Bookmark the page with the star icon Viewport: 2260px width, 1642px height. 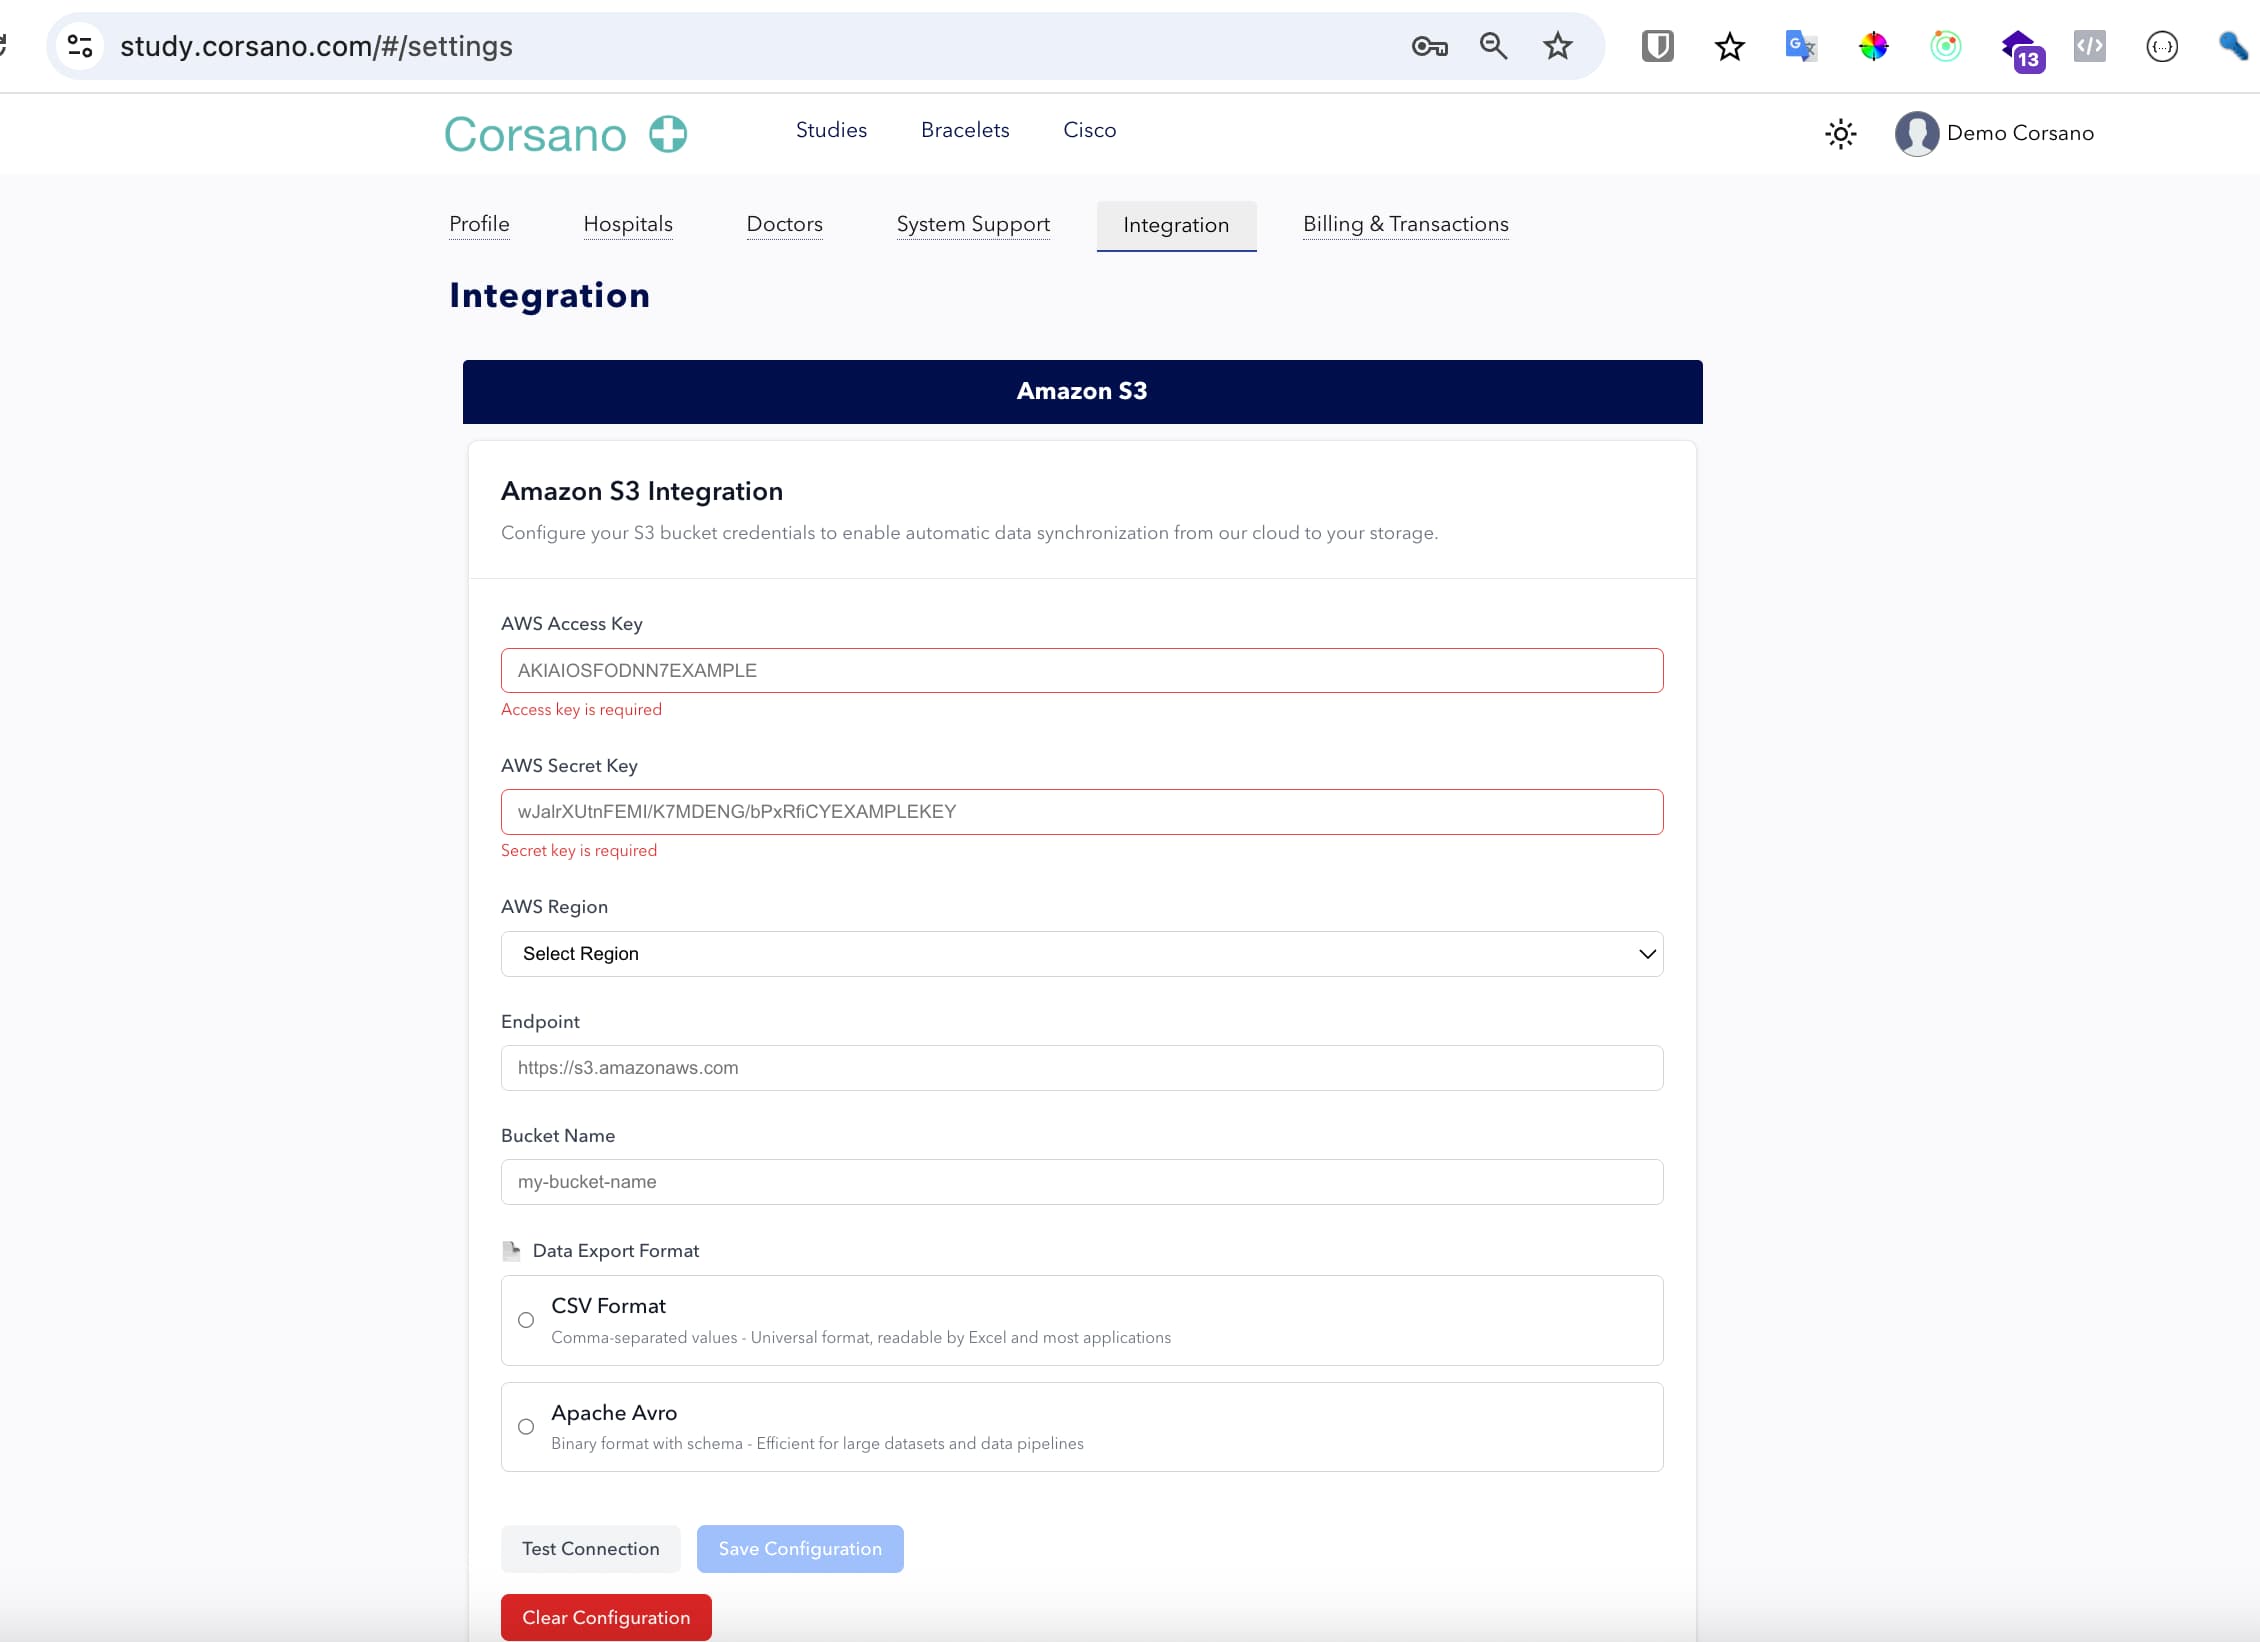[x=1556, y=45]
